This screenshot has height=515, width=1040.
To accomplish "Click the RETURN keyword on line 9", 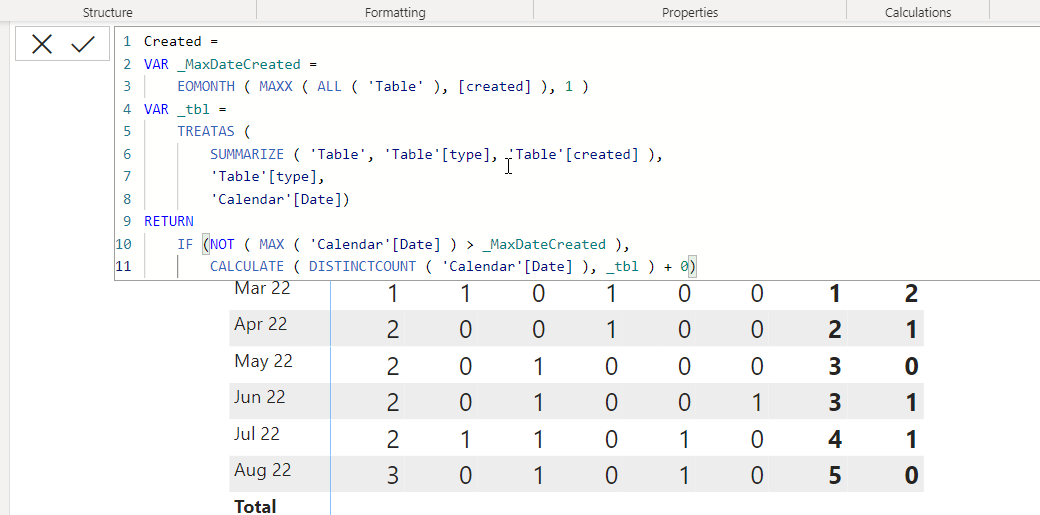I will tap(168, 221).
